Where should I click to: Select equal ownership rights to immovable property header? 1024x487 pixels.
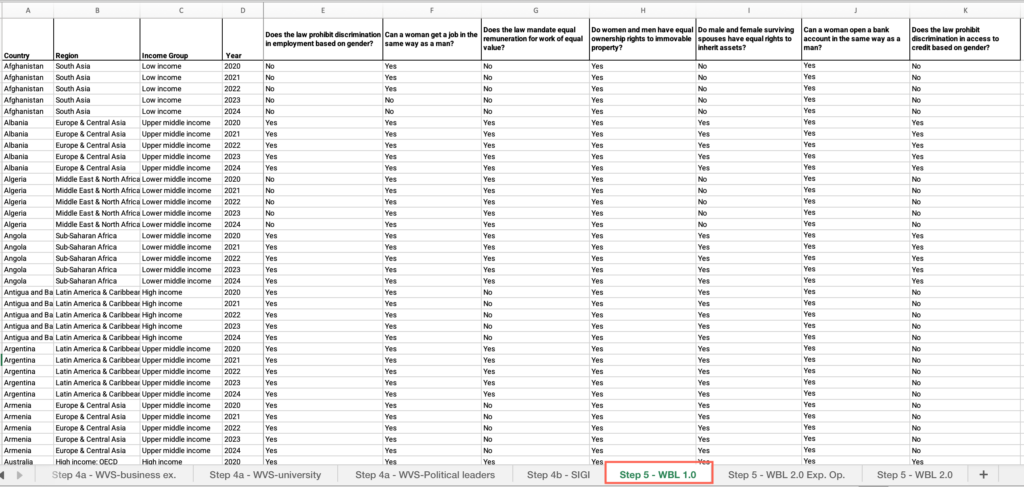[x=643, y=39]
